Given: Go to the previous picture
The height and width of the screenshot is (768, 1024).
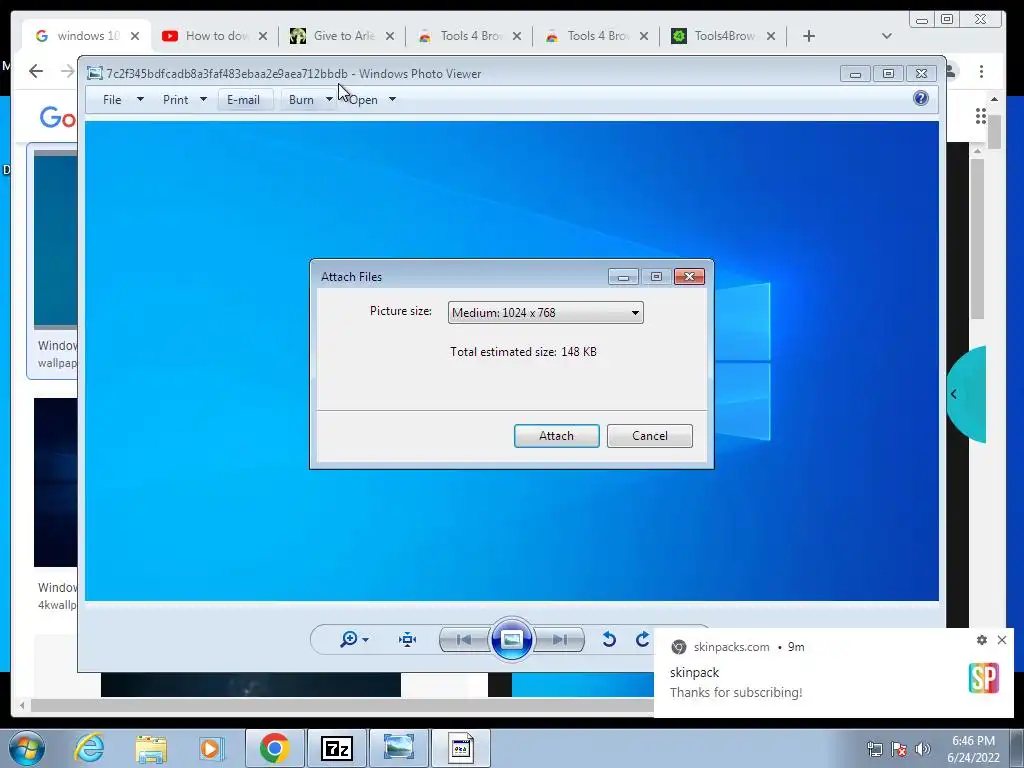Looking at the screenshot, I should point(464,639).
